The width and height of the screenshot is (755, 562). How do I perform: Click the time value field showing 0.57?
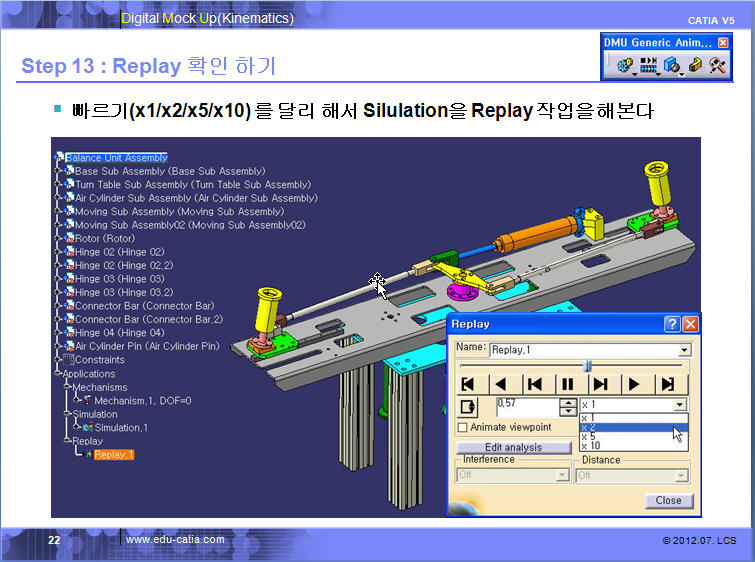(528, 407)
